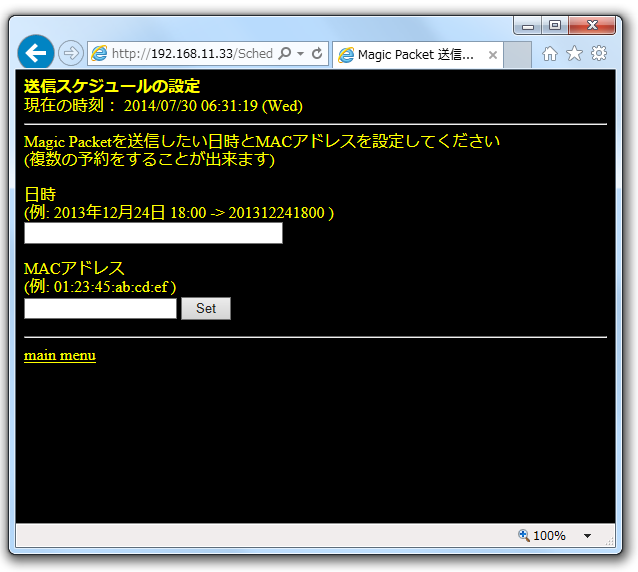638x572 pixels.
Task: Close the browser window
Action: [592, 26]
